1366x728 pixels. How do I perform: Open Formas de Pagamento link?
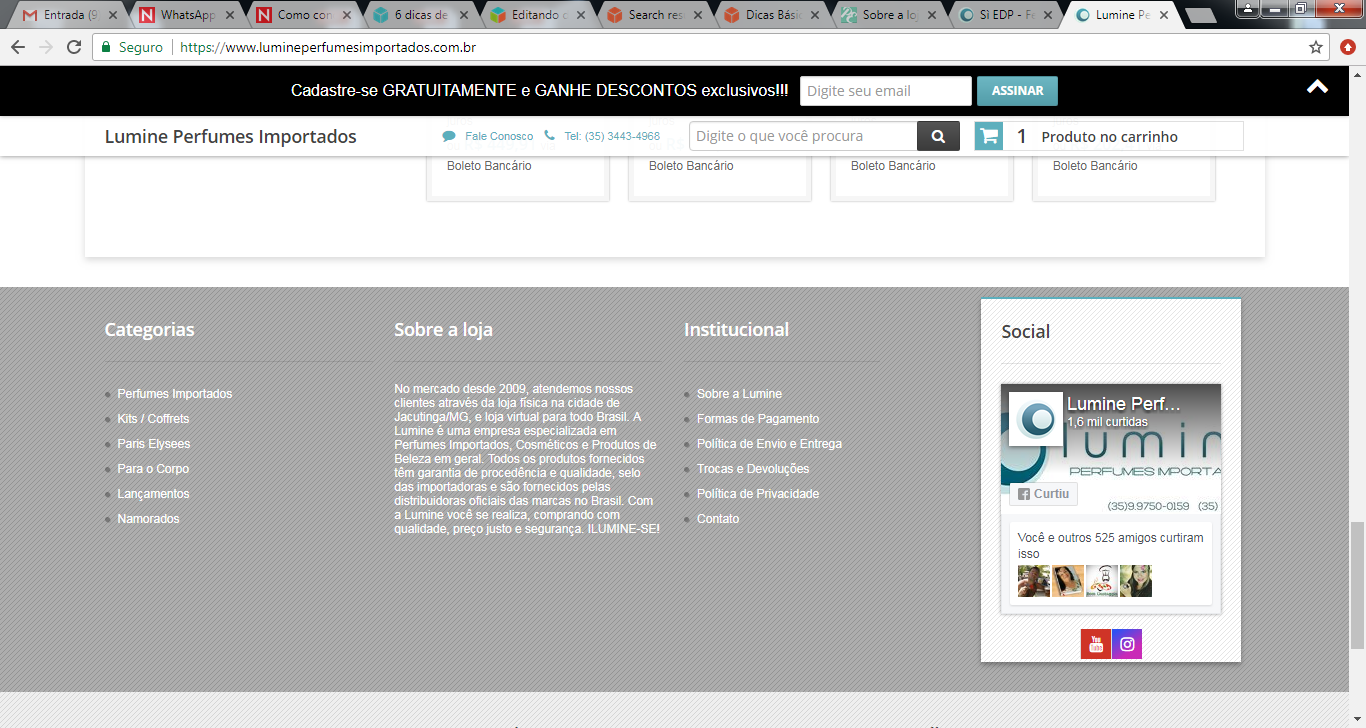click(x=758, y=419)
